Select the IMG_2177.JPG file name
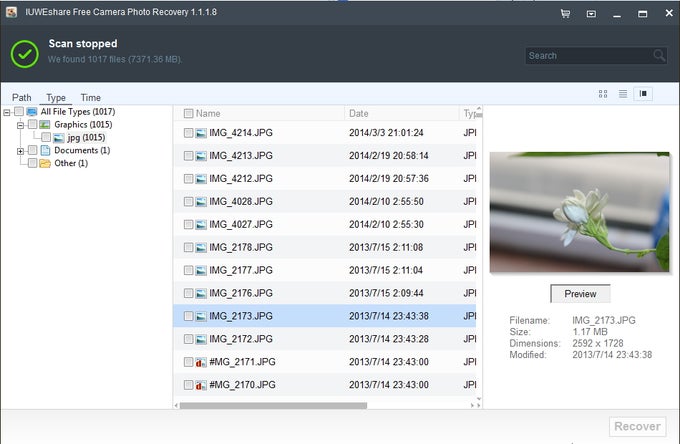The width and height of the screenshot is (680, 444). [241, 271]
